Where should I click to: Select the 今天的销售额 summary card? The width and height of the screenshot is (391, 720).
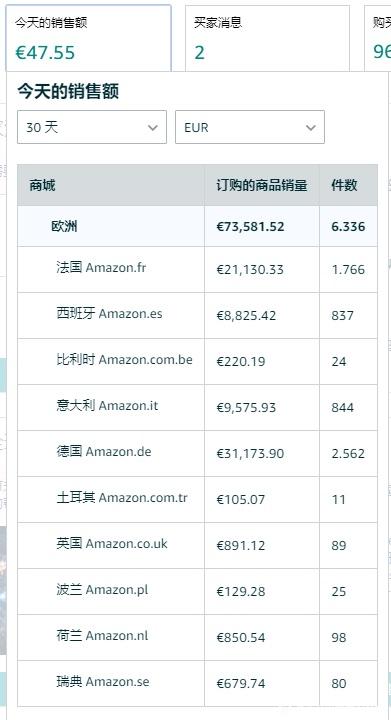coord(88,38)
